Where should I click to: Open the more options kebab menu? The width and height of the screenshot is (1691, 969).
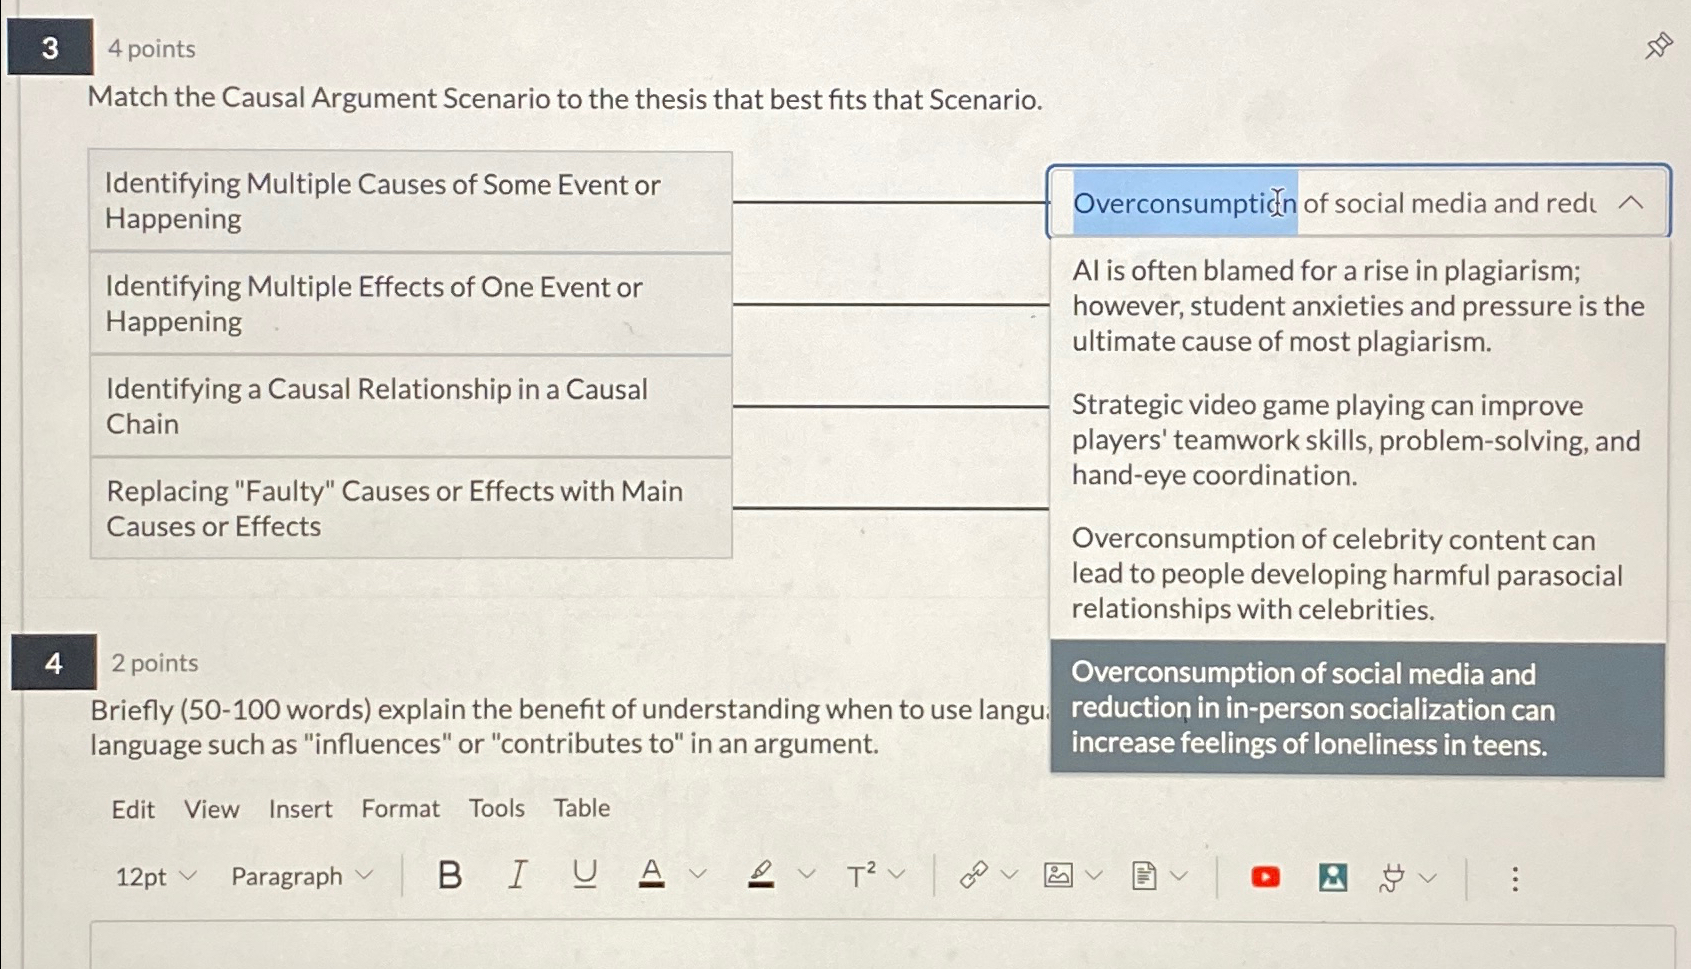coord(1514,878)
